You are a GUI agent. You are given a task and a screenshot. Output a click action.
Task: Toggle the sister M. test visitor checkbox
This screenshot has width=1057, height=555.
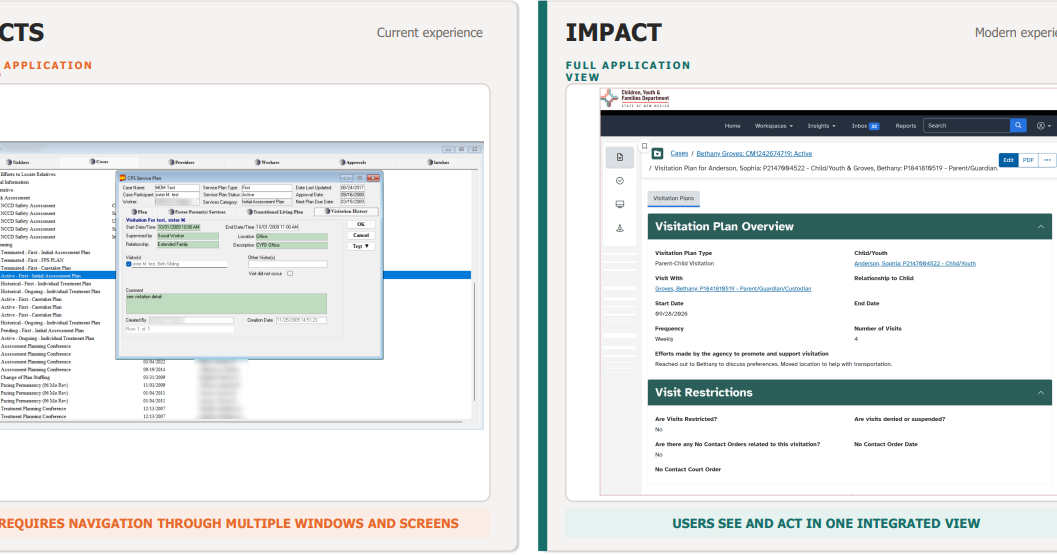click(x=129, y=264)
